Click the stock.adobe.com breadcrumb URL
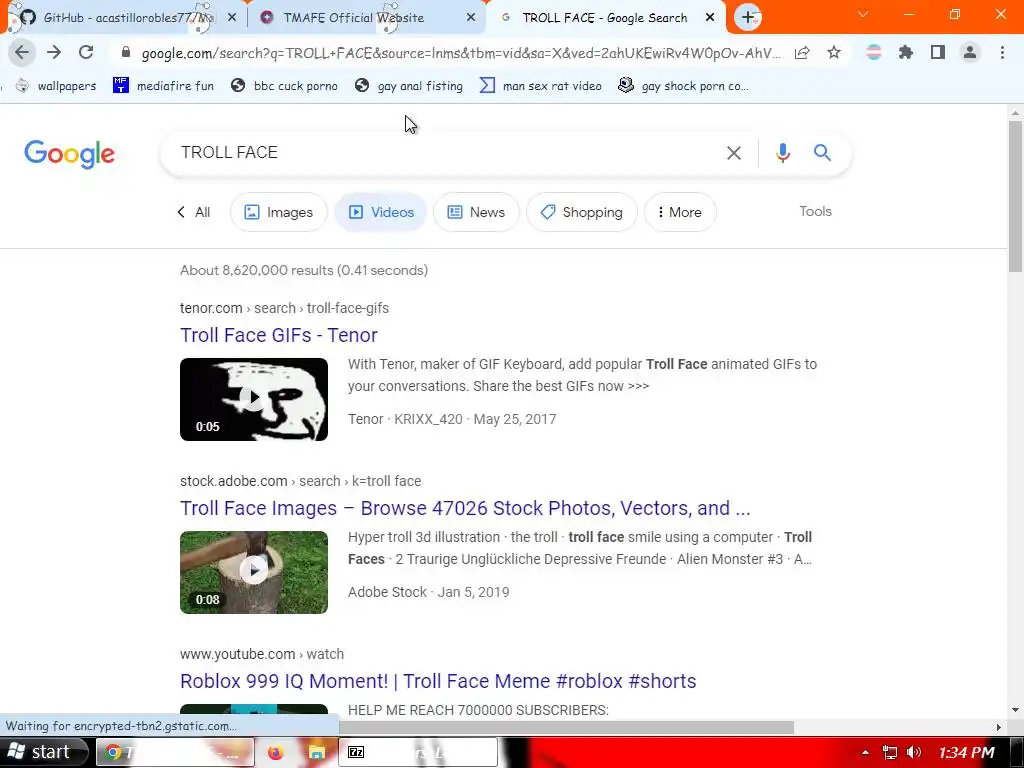Viewport: 1024px width, 768px height. 300,481
